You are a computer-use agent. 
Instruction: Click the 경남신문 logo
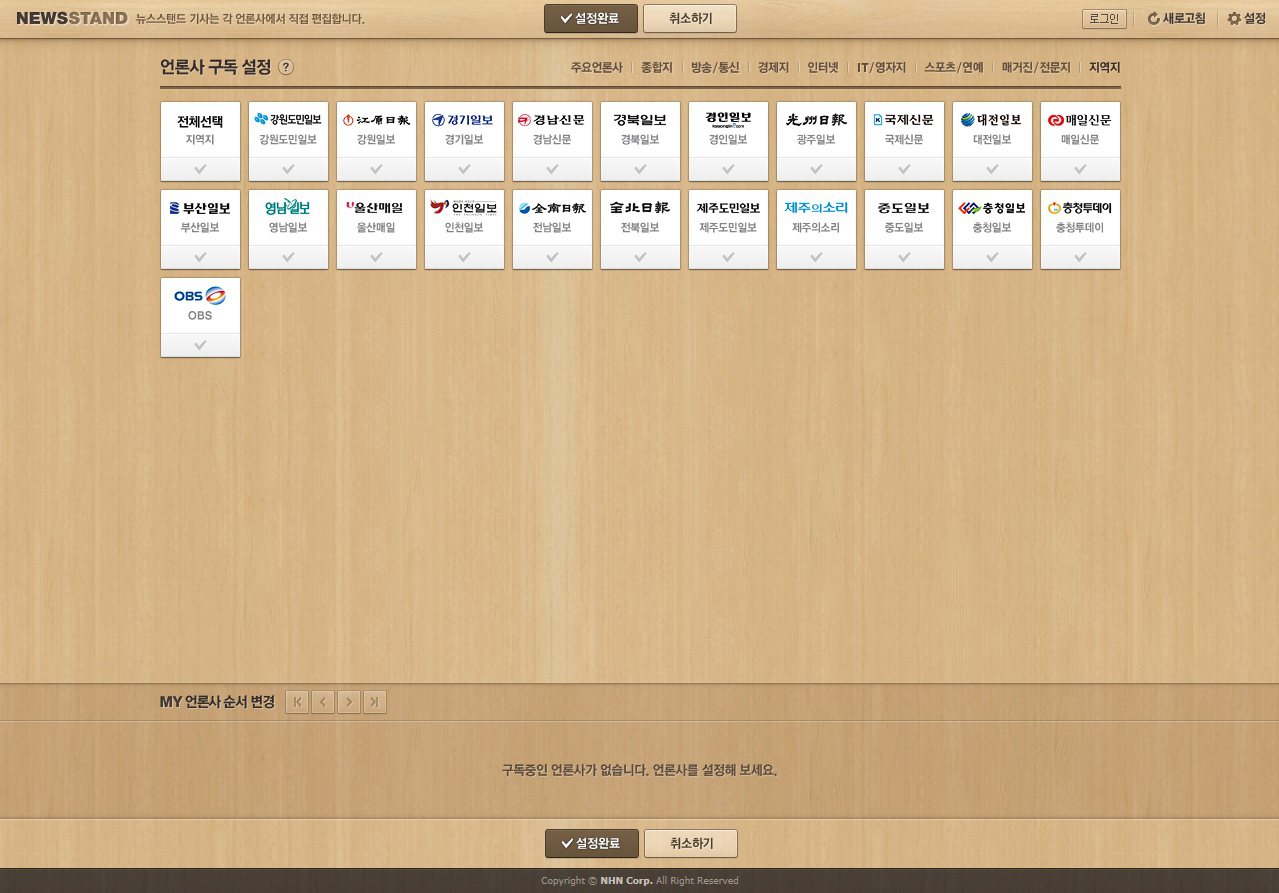point(552,120)
